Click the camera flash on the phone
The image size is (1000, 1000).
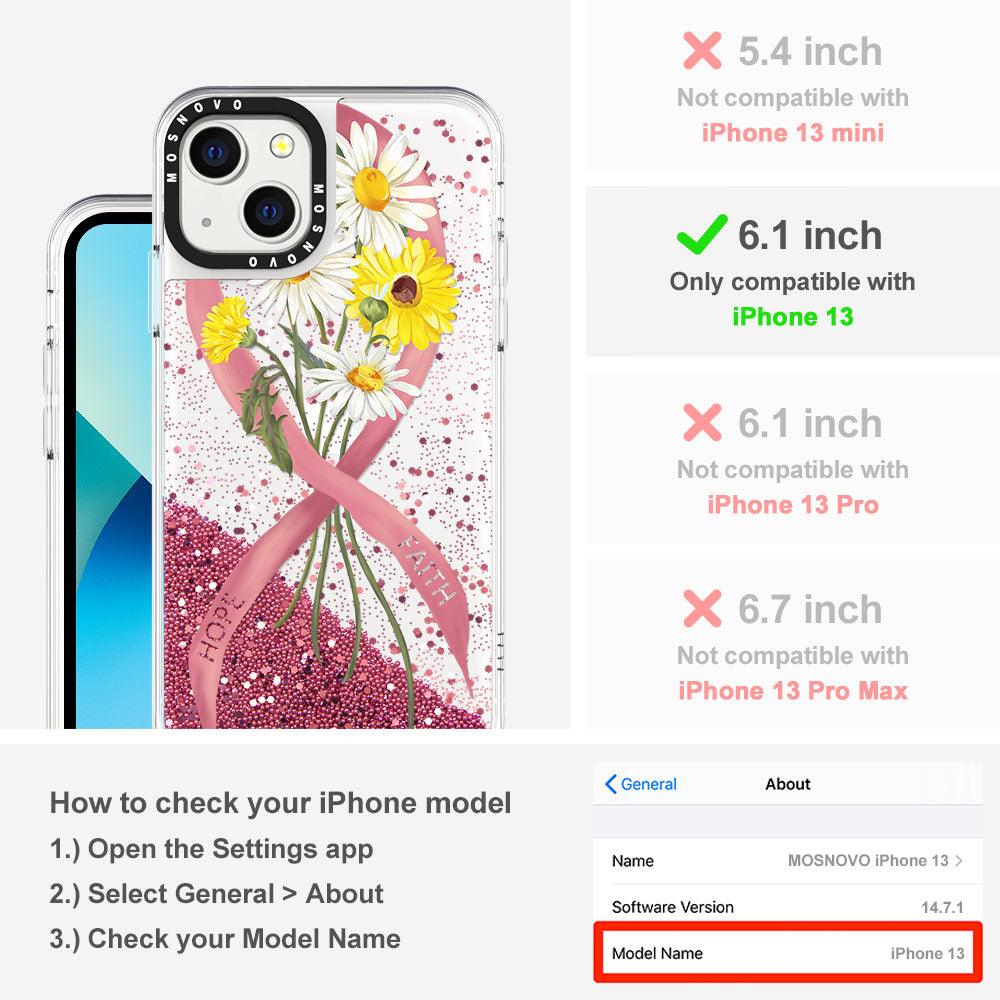(281, 146)
